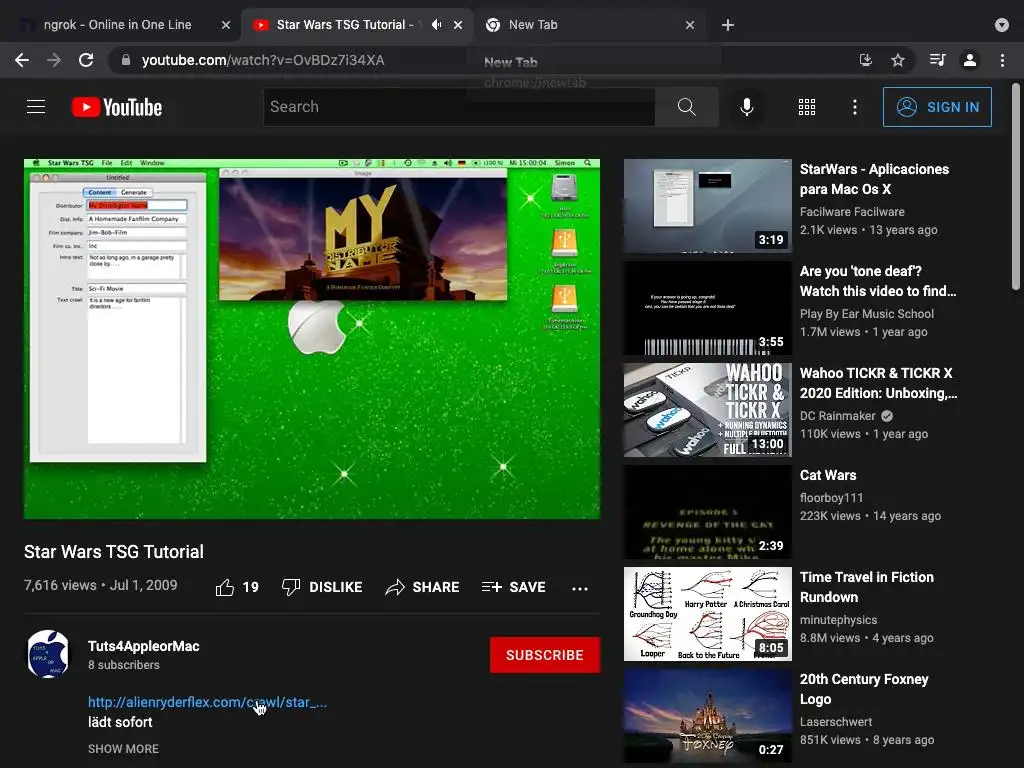Click the SHARE button

point(423,587)
